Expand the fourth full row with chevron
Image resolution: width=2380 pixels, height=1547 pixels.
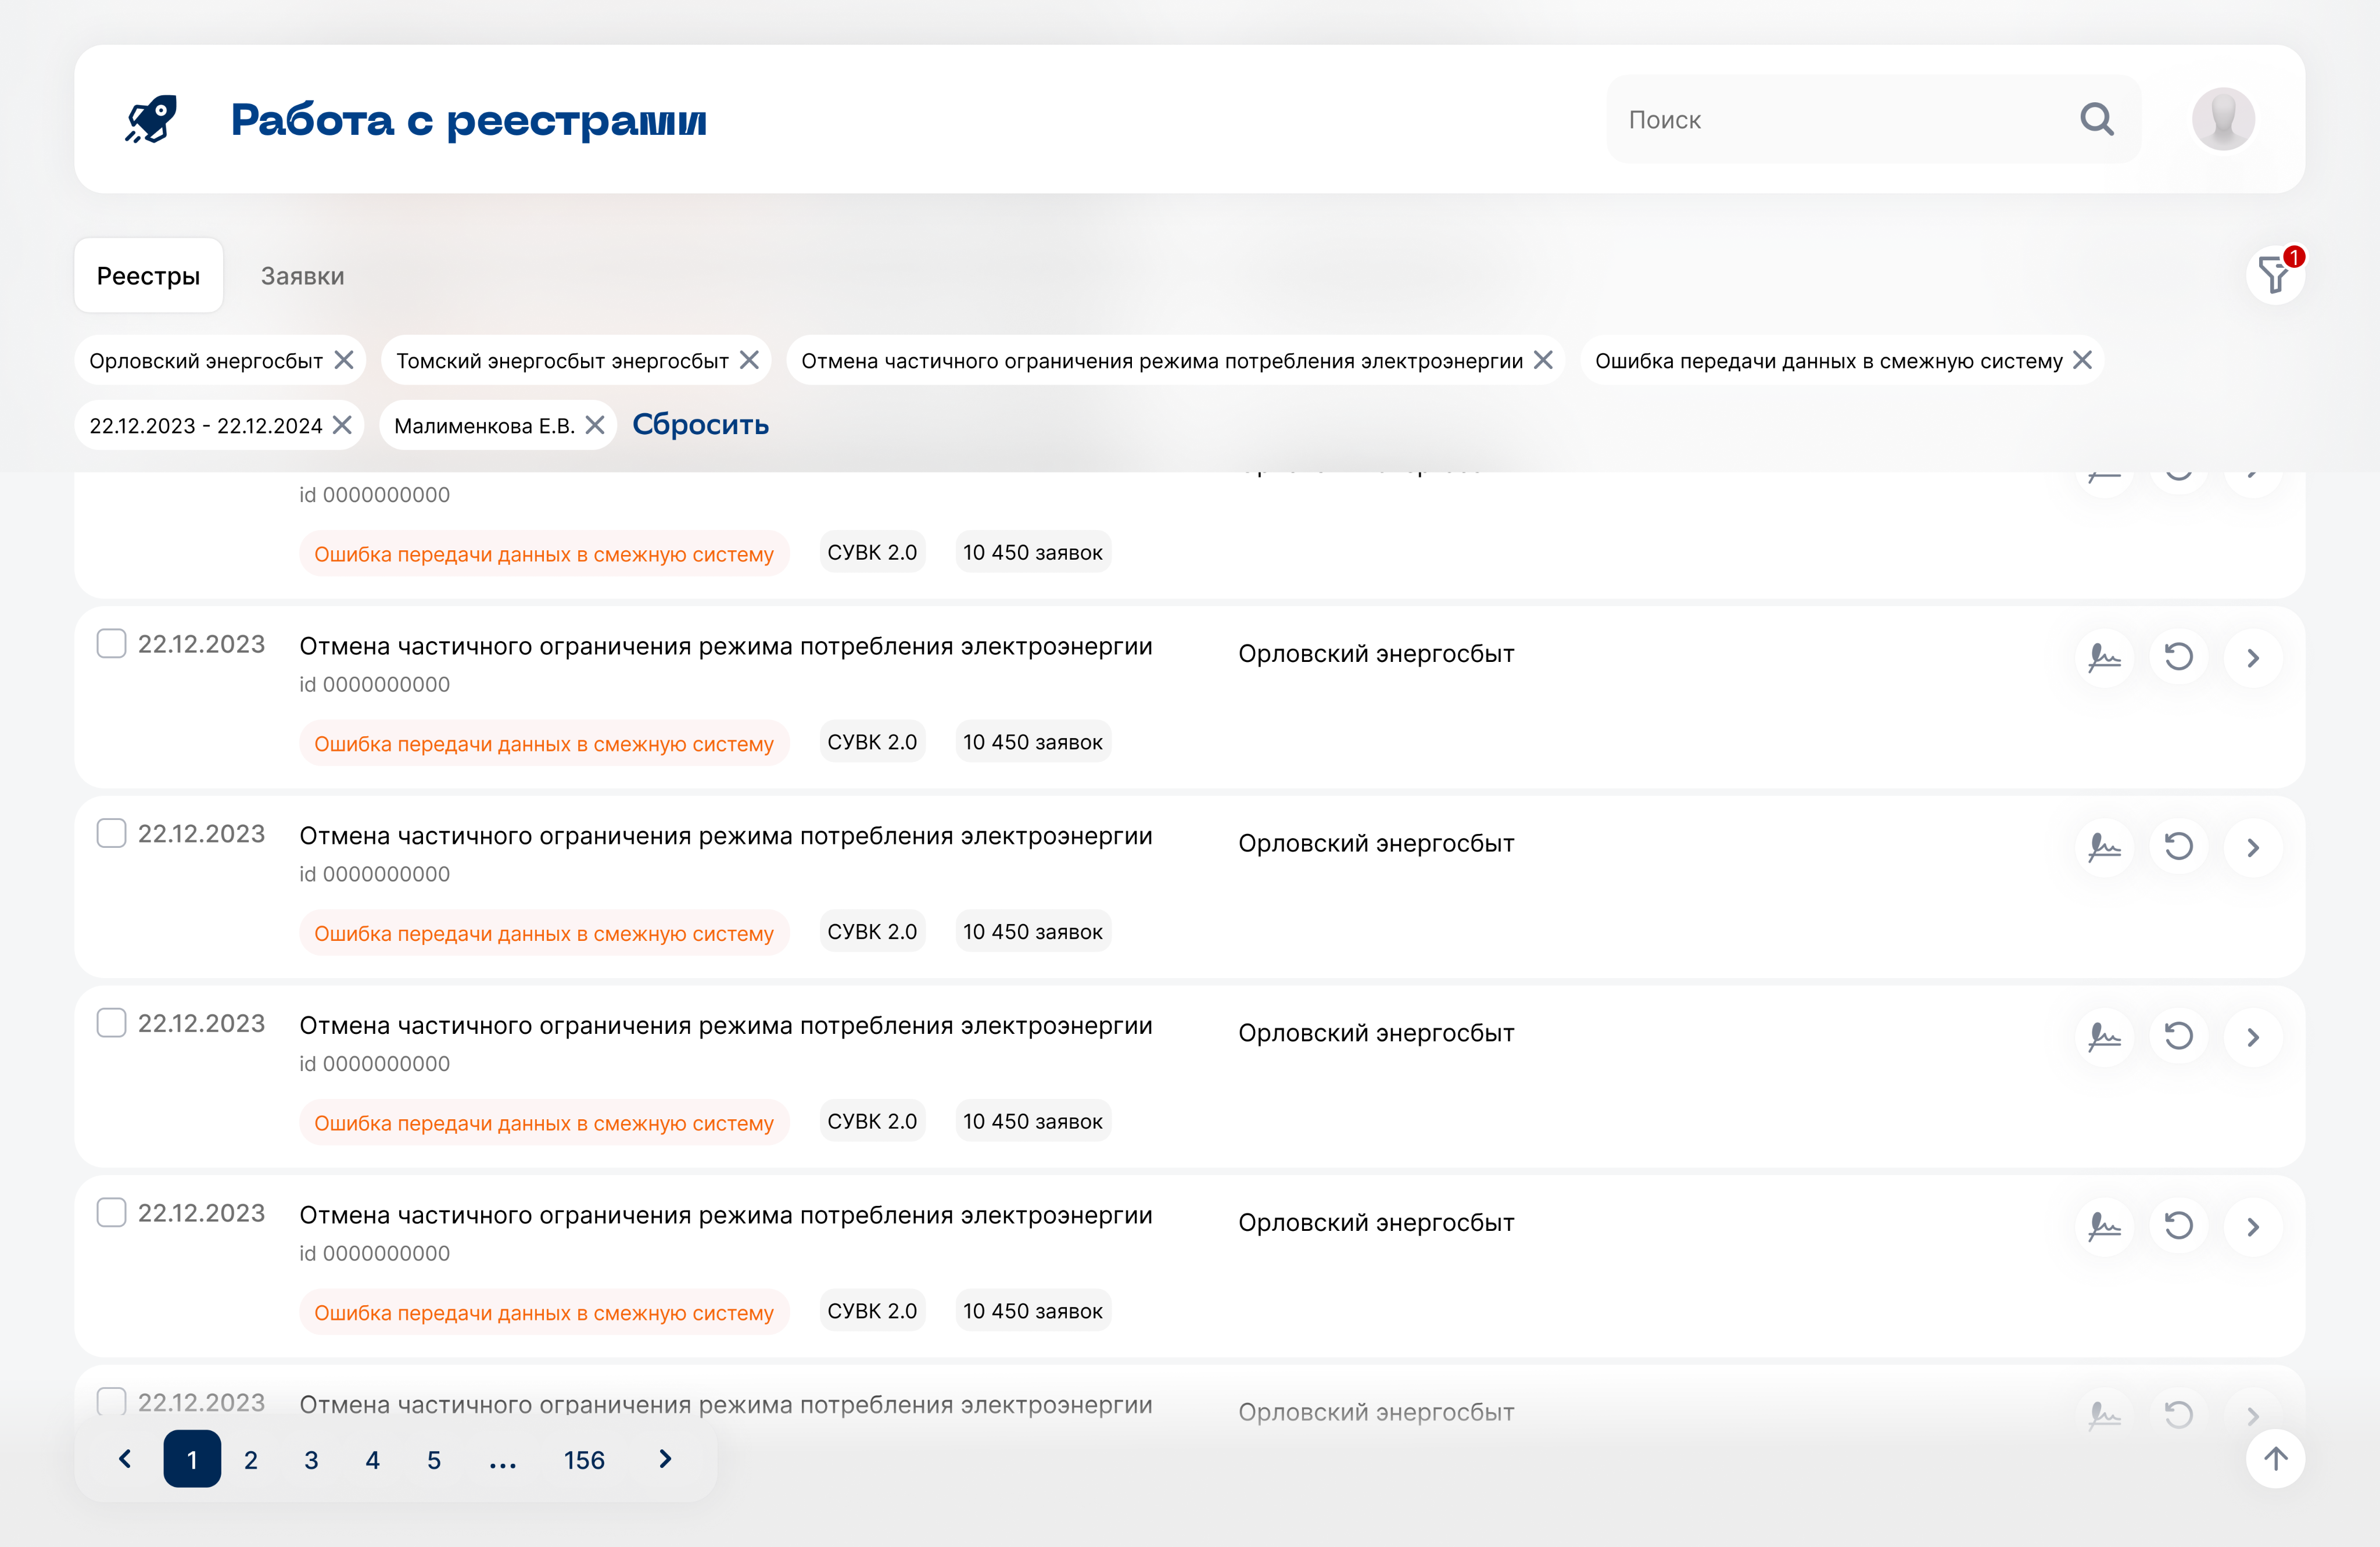2252,1226
